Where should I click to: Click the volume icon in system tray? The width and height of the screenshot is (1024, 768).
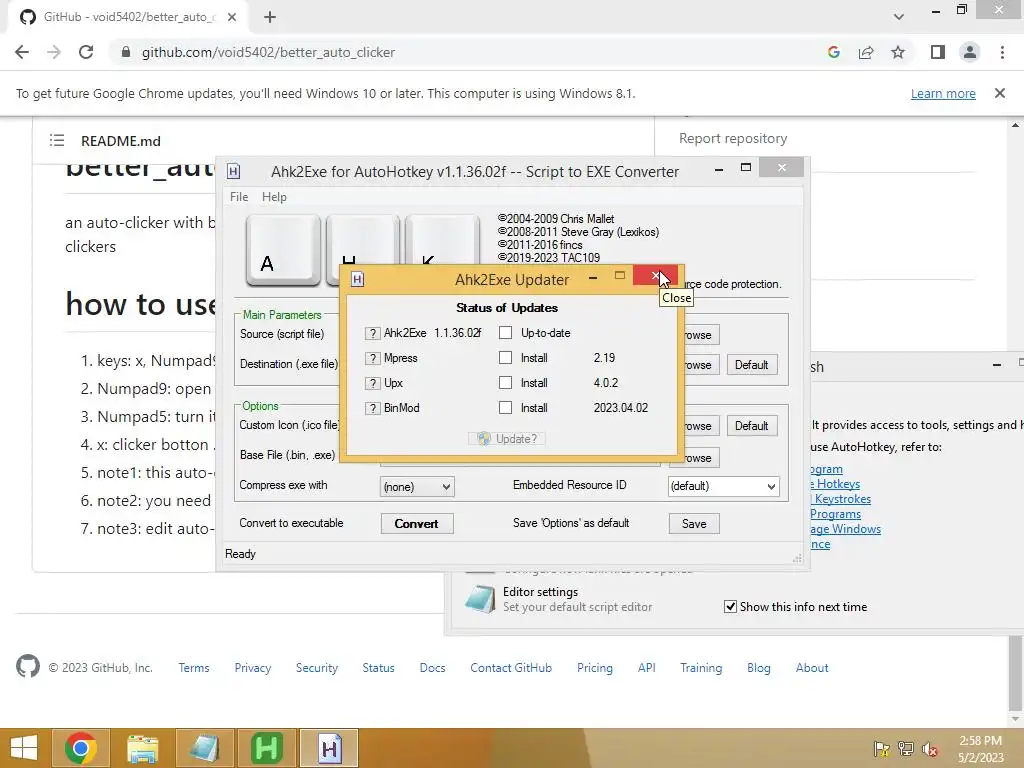click(929, 750)
